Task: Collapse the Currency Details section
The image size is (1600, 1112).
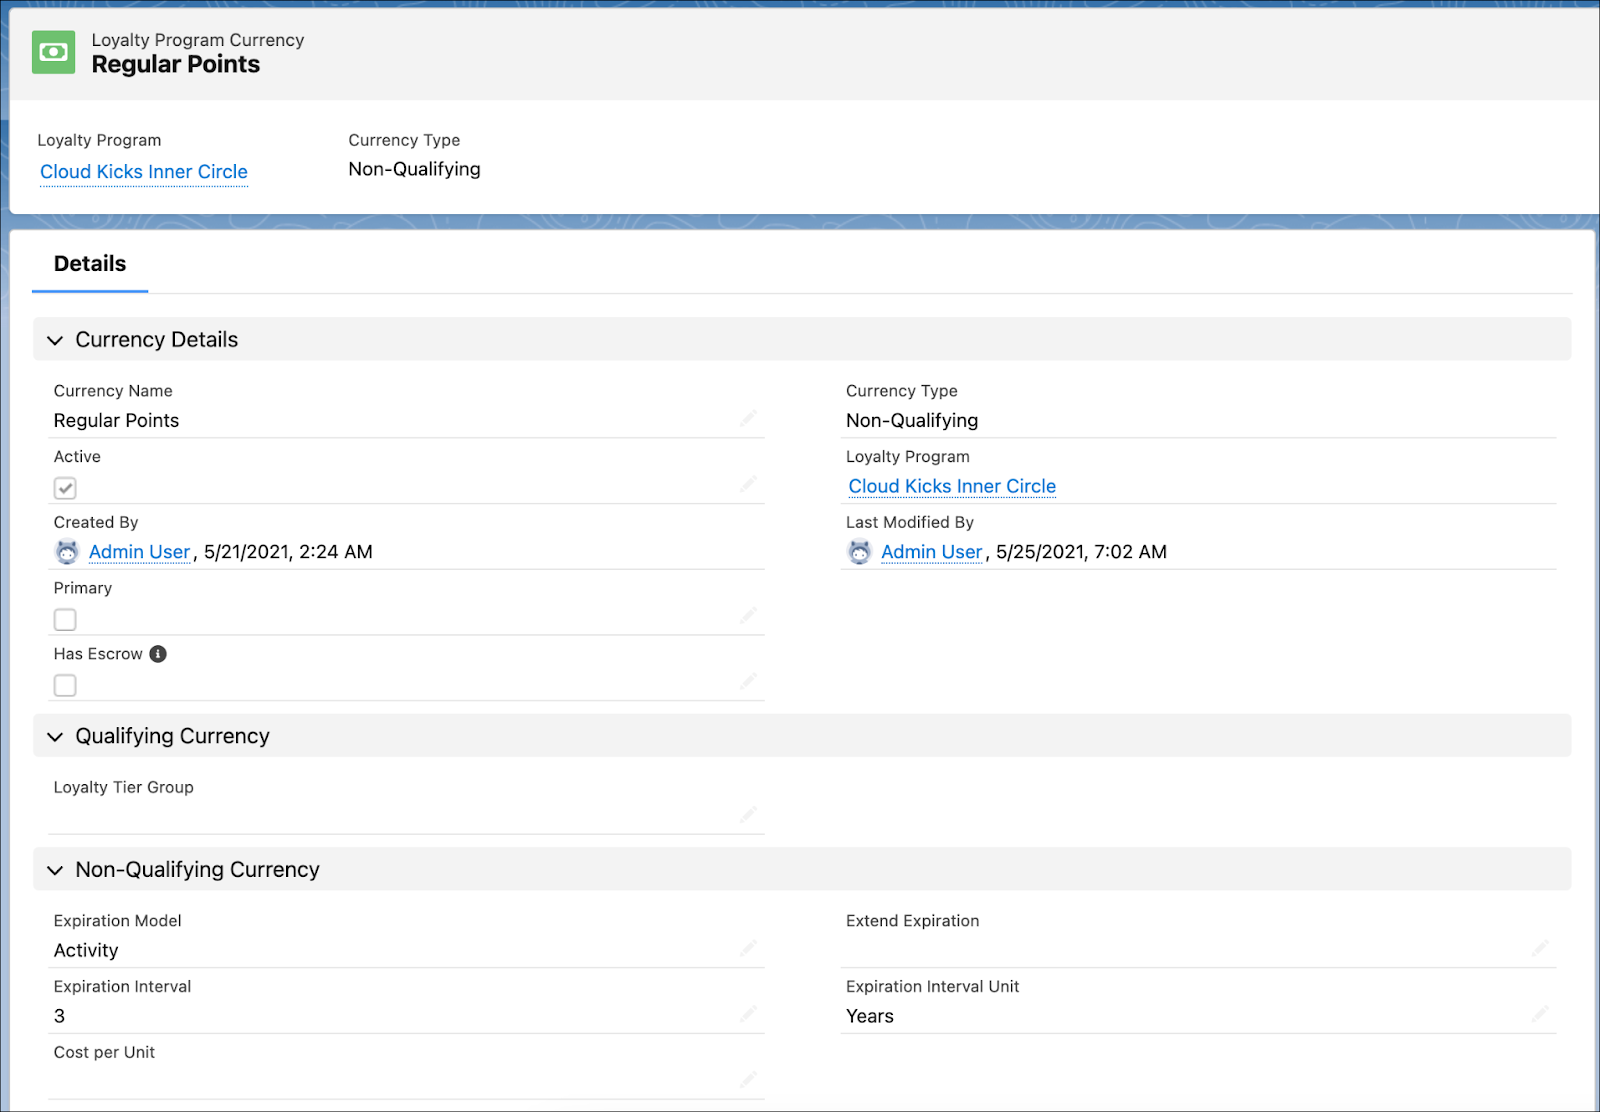Action: coord(56,340)
